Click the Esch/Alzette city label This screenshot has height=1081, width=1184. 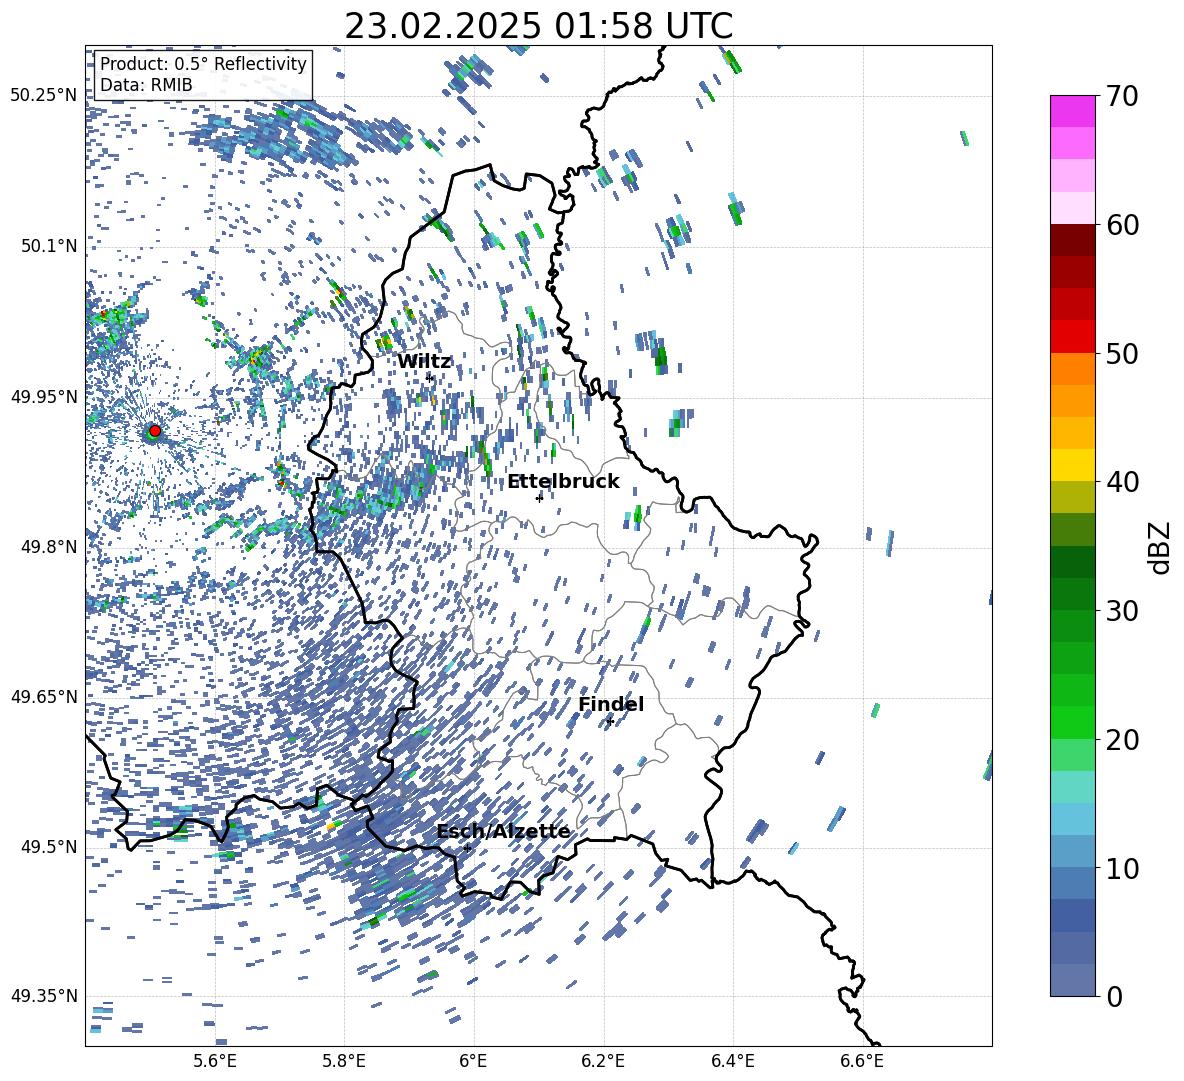504,831
